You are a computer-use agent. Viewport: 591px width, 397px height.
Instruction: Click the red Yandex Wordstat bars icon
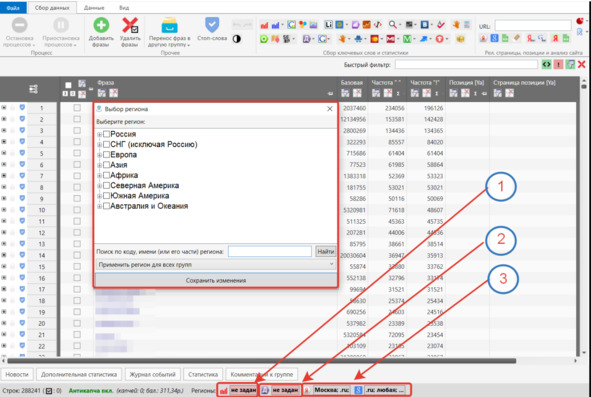[x=264, y=25]
